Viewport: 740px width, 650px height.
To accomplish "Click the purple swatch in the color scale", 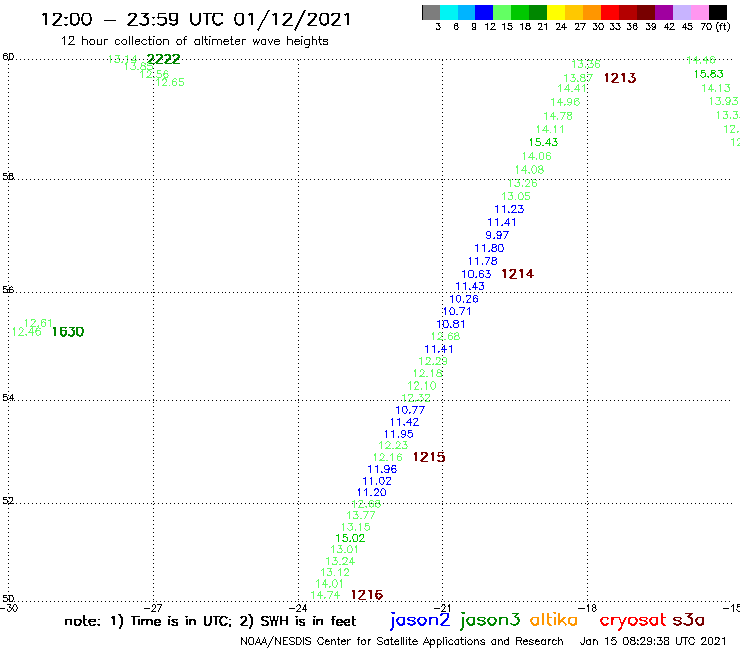I will tap(664, 12).
